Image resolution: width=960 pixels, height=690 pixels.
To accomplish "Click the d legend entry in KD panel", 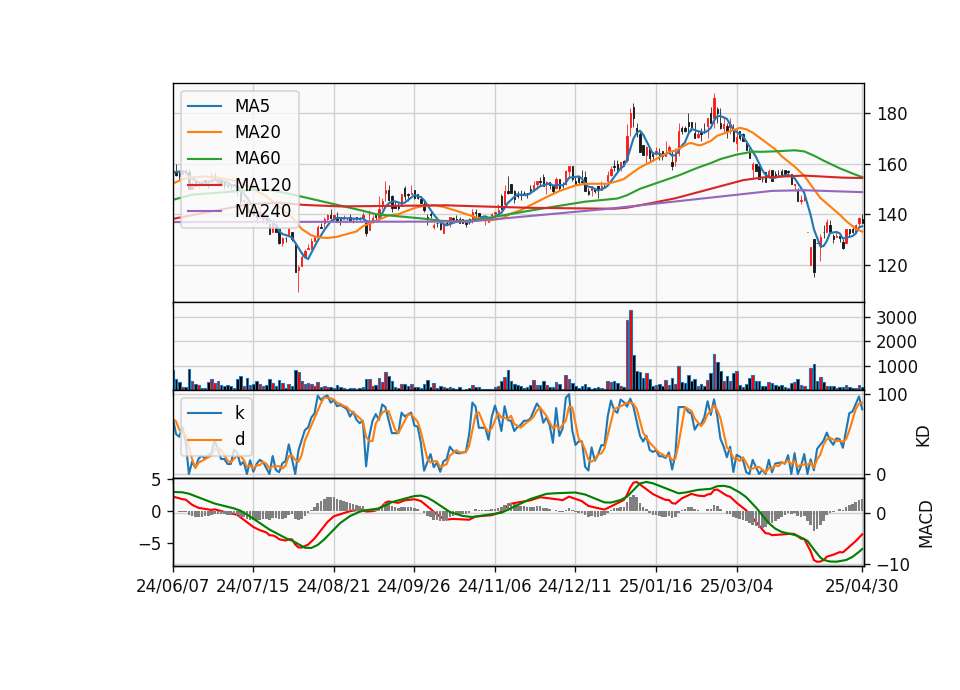I will point(239,439).
